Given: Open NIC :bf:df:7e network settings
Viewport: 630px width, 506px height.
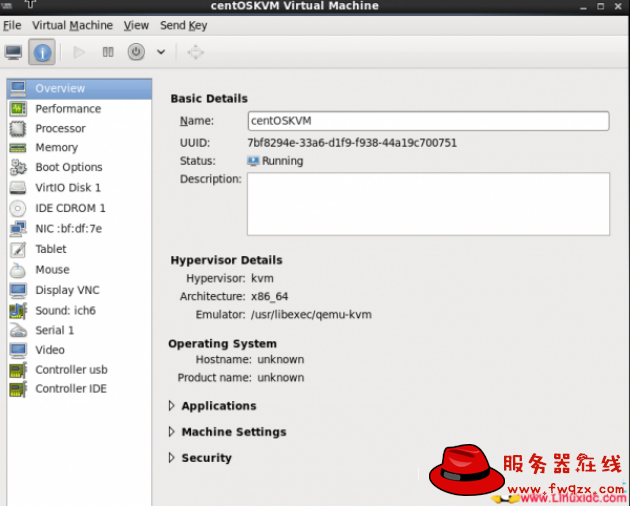Looking at the screenshot, I should 79,229.
